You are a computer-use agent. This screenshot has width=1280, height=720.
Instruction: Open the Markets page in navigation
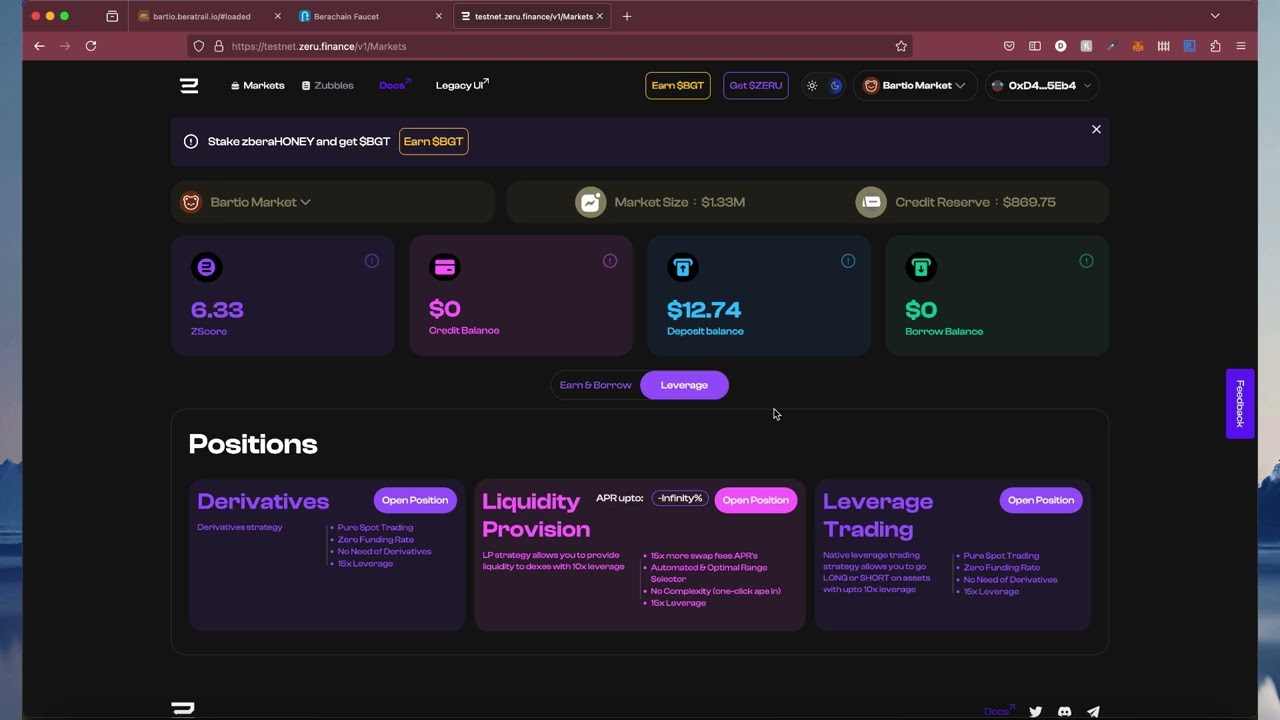[258, 86]
